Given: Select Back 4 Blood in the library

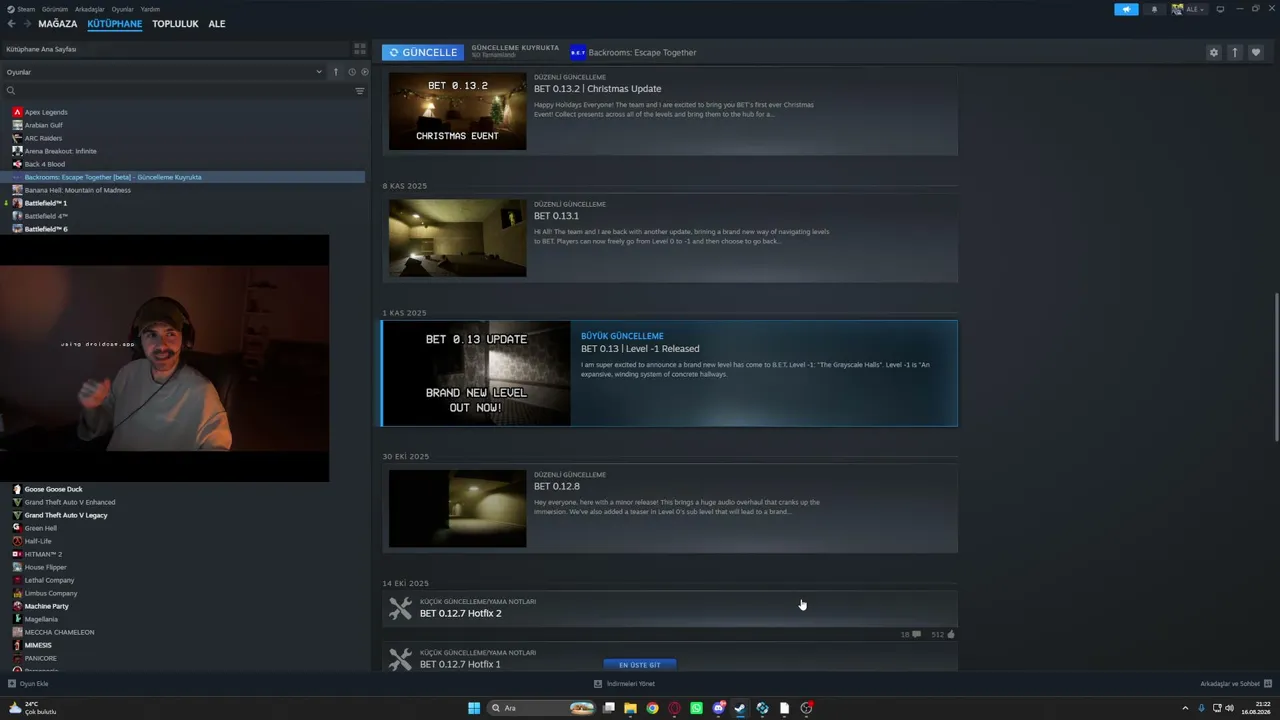Looking at the screenshot, I should pos(45,164).
